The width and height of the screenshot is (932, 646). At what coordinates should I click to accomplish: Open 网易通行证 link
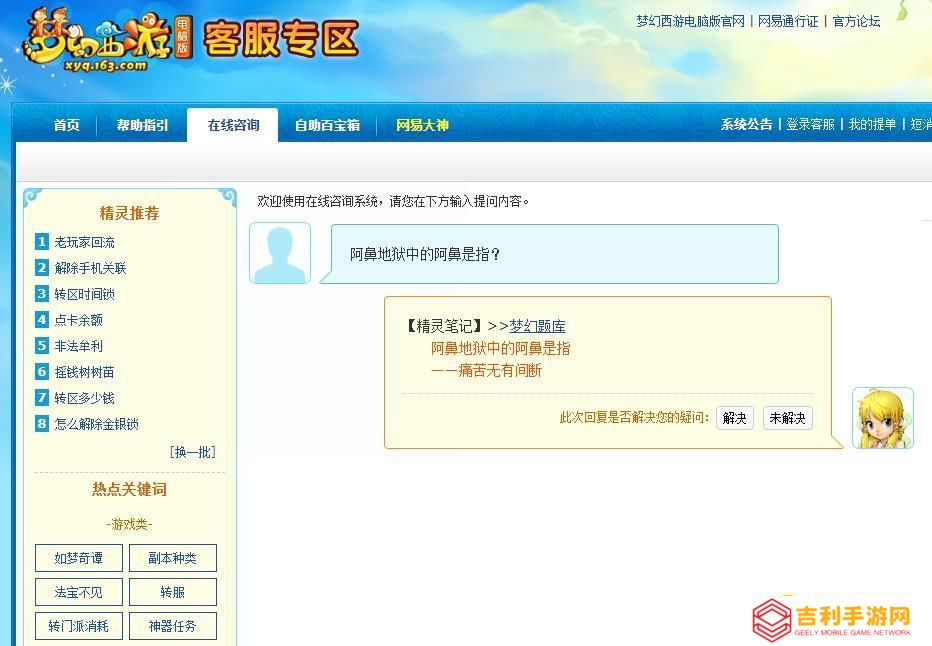click(788, 21)
